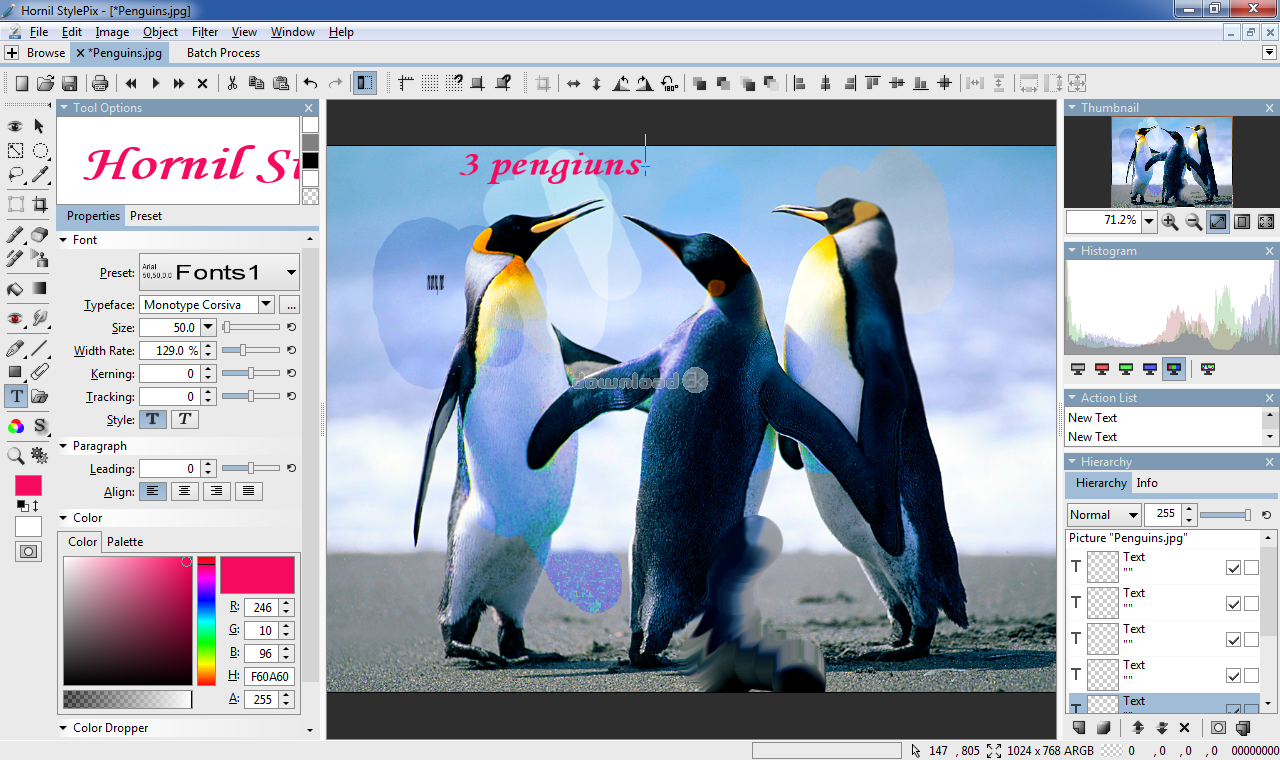This screenshot has width=1280, height=760.
Task: Open the Filter menu
Action: (x=205, y=32)
